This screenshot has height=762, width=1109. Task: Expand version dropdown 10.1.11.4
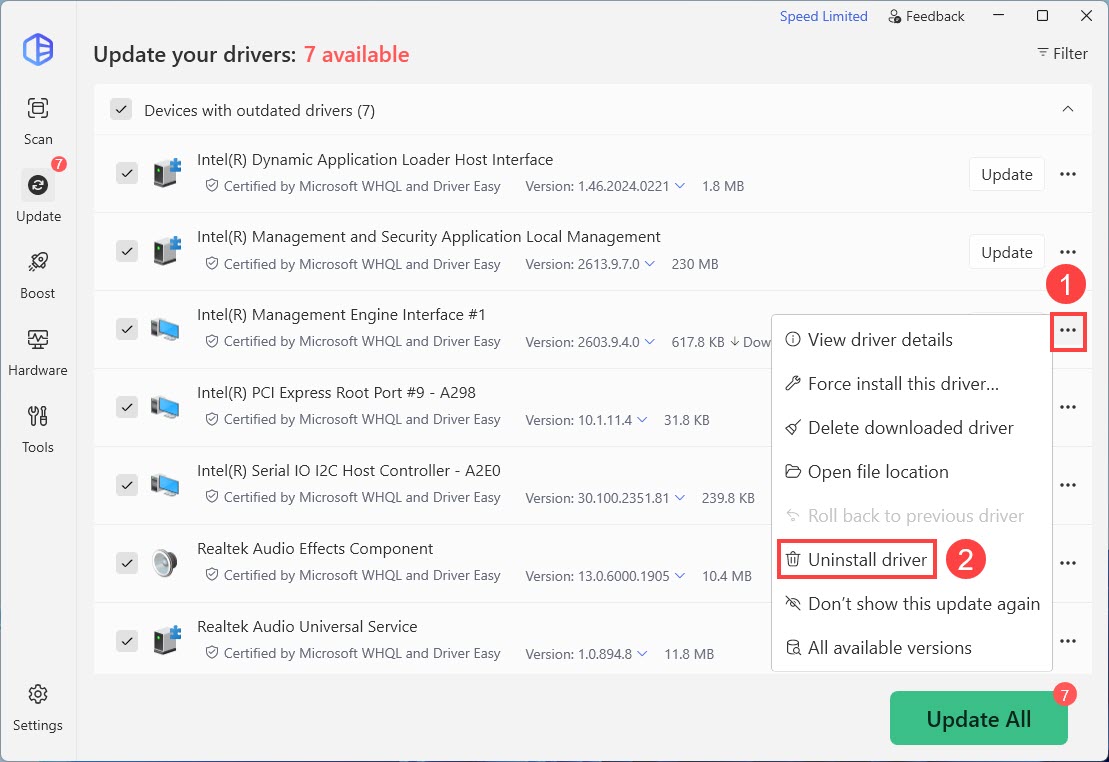pyautogui.click(x=641, y=420)
